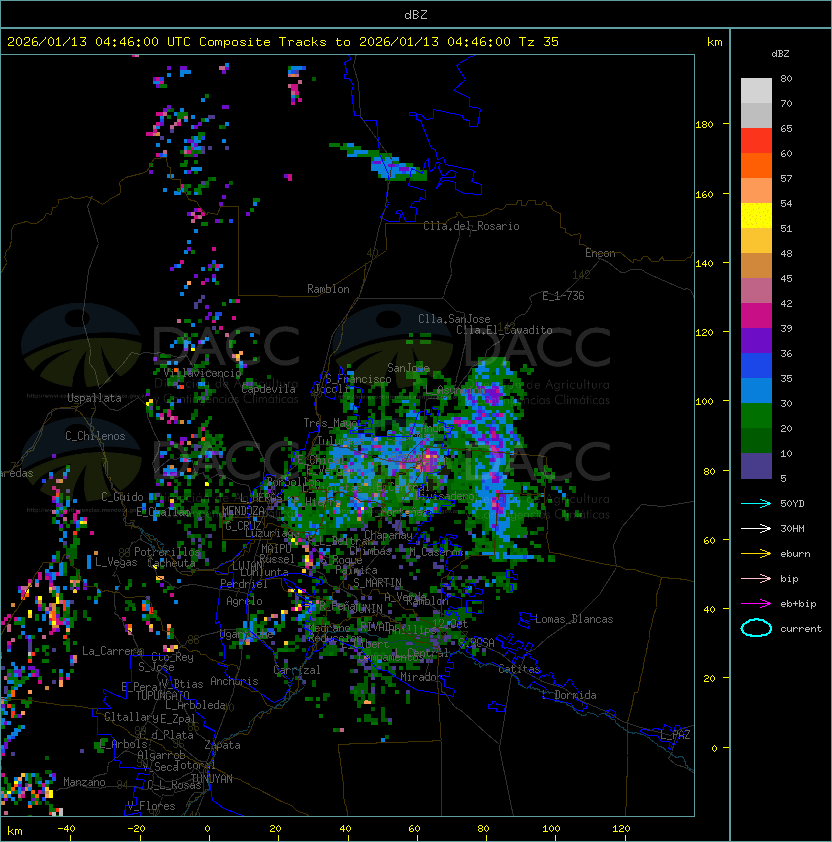Image resolution: width=832 pixels, height=842 pixels.
Task: Pick the bright yellow swatch in dBZ scale
Action: point(756,216)
